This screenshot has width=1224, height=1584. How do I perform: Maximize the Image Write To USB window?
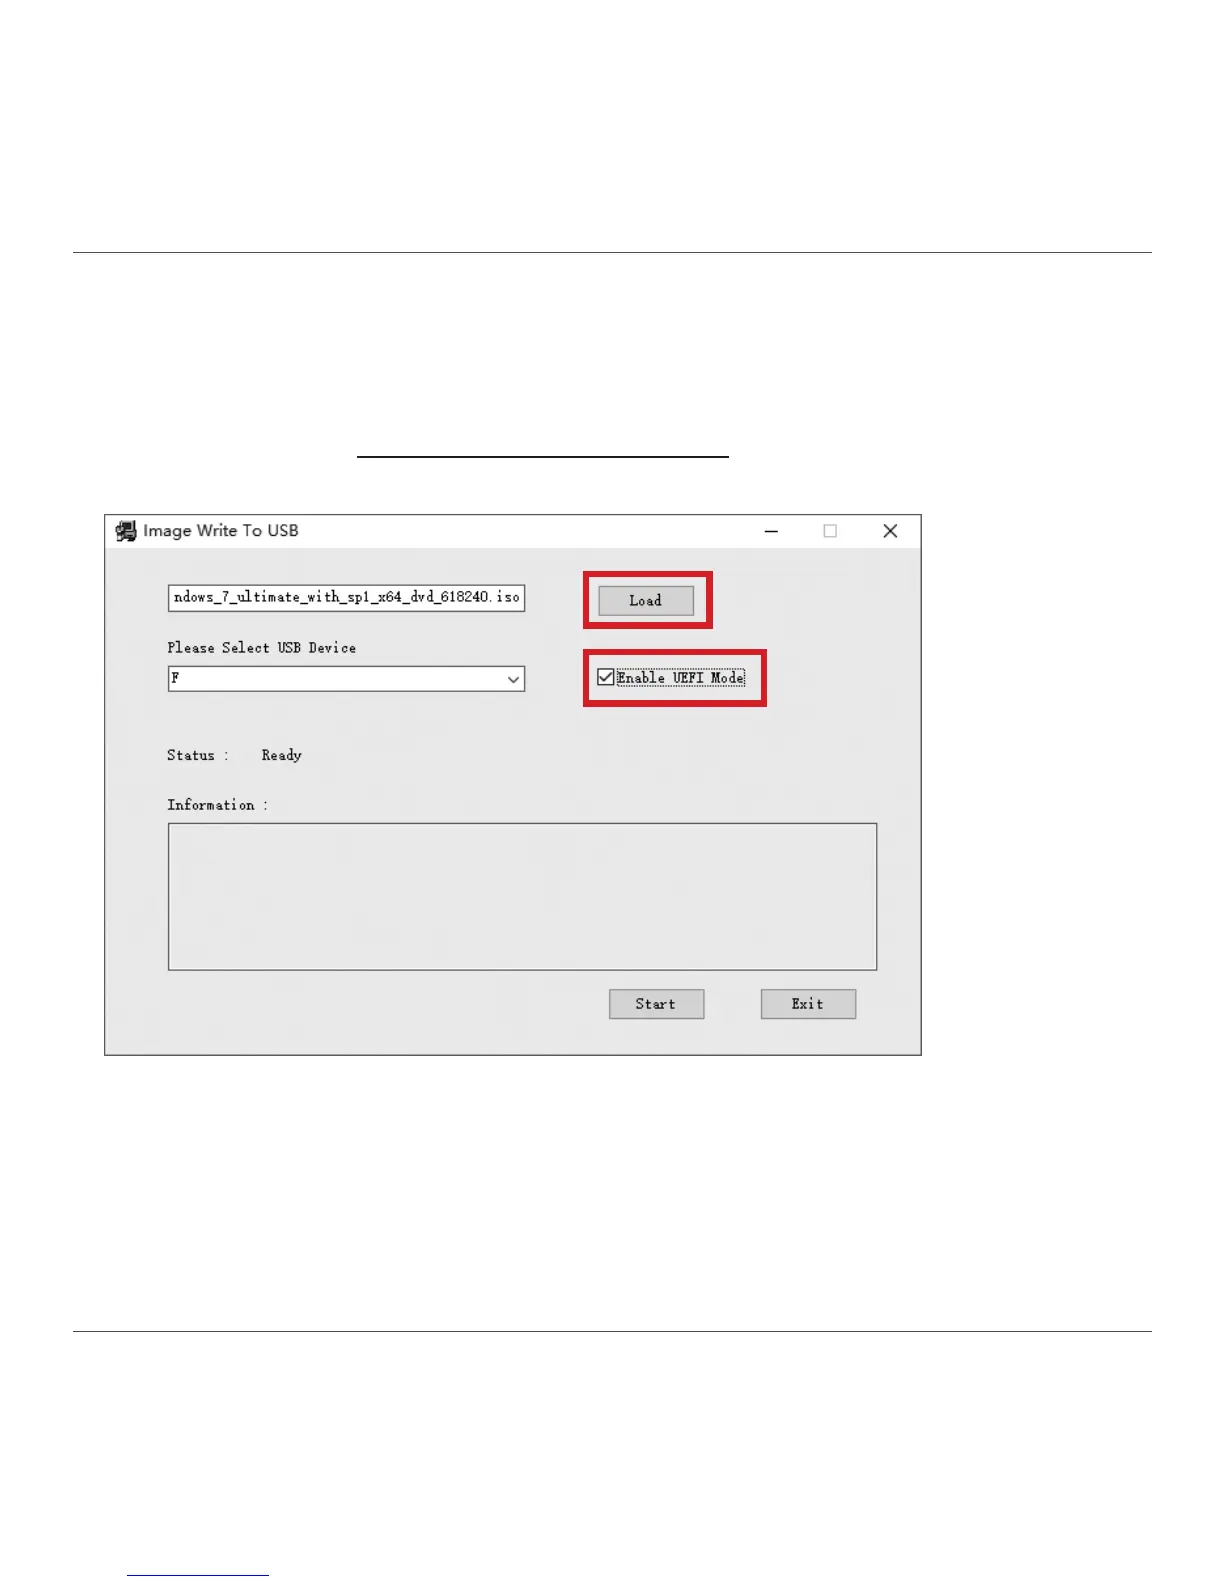(x=830, y=531)
